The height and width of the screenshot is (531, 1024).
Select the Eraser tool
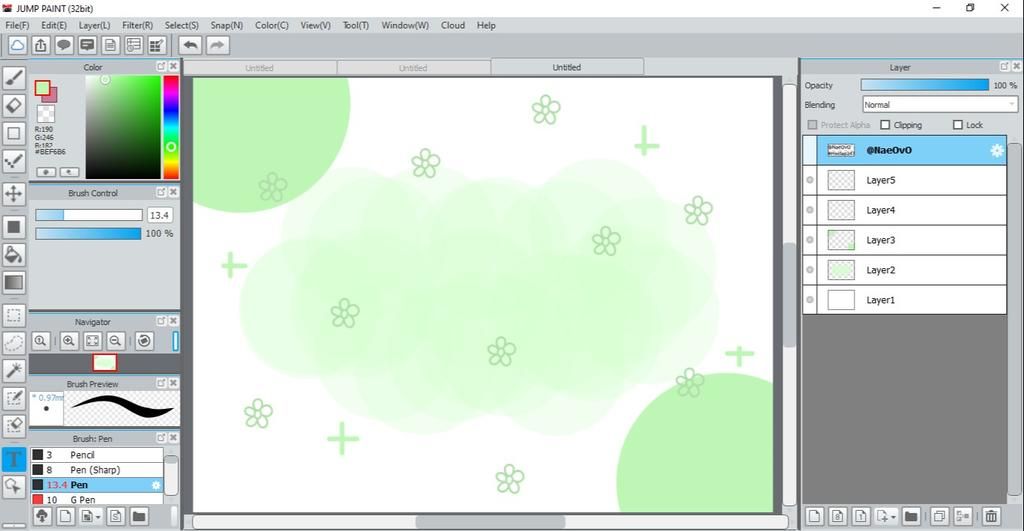click(14, 105)
